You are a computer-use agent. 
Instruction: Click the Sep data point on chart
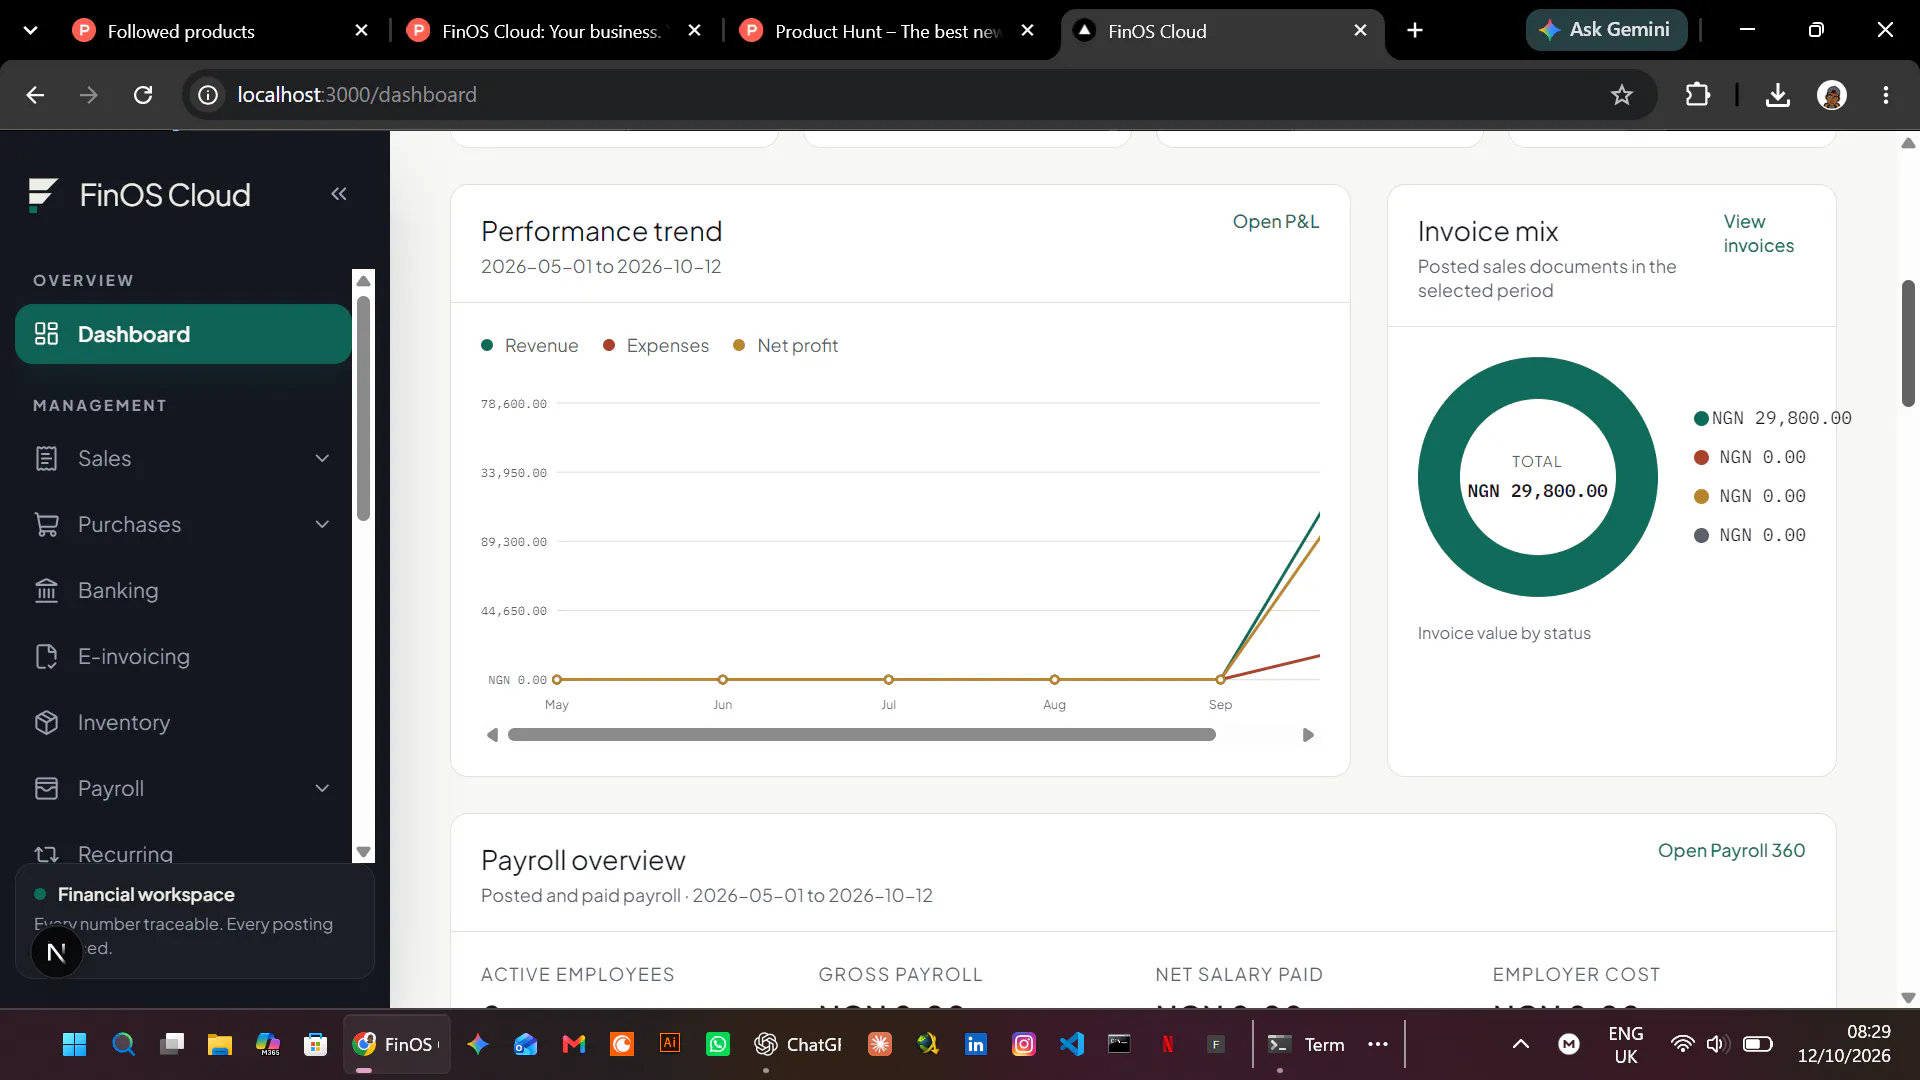[1220, 679]
